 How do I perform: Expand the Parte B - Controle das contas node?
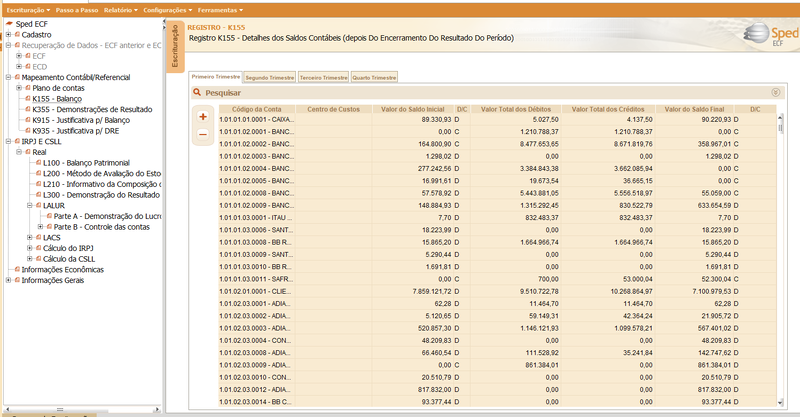tap(40, 227)
